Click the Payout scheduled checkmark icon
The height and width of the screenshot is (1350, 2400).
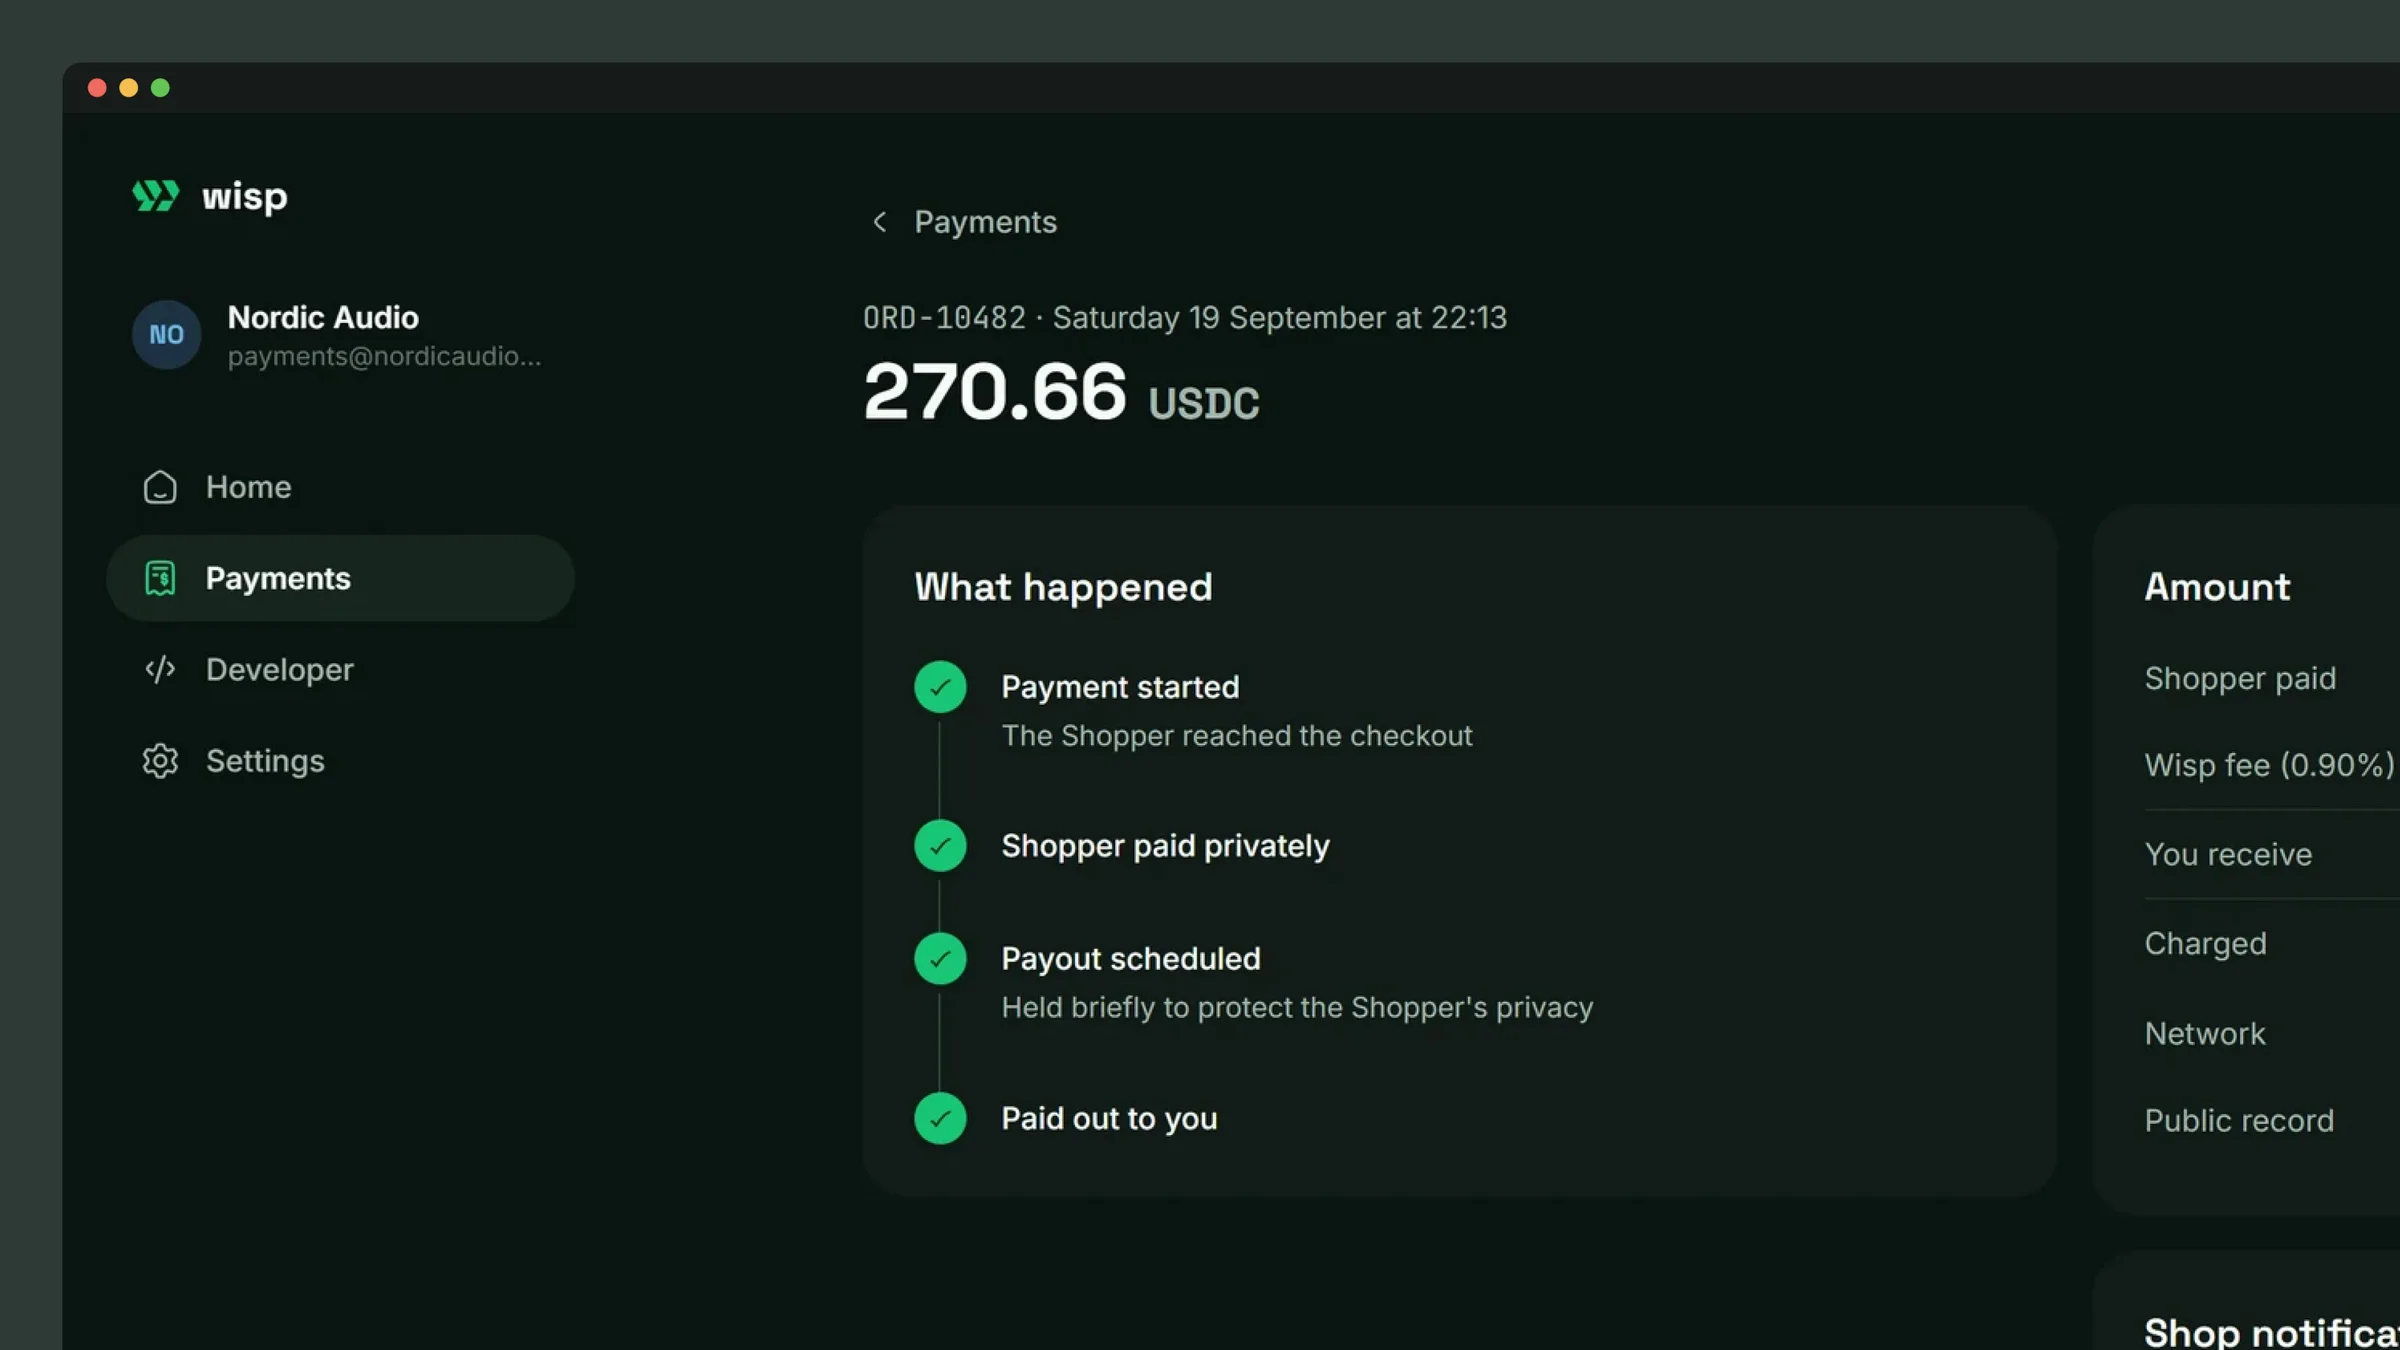[x=940, y=959]
